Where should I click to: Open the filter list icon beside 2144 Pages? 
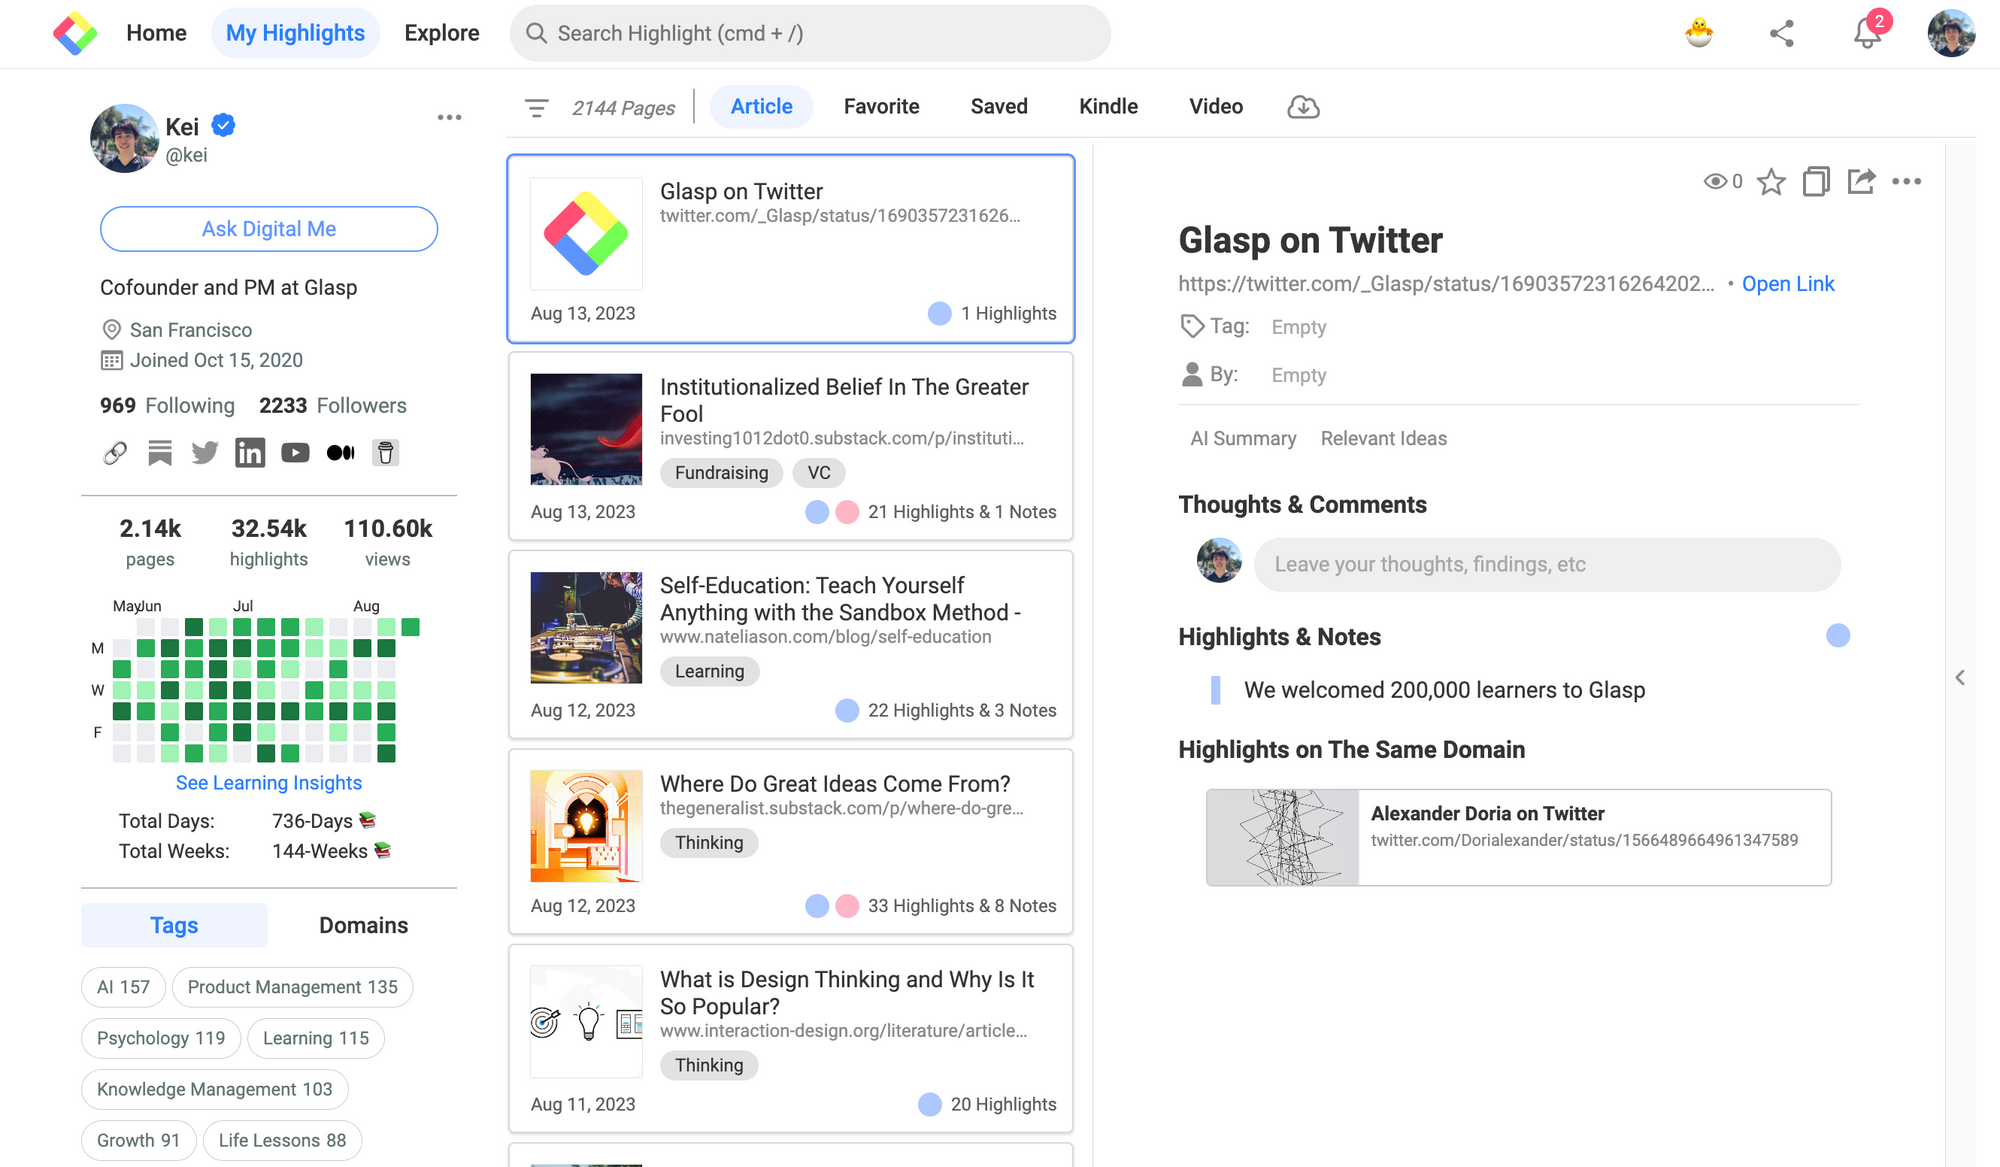point(537,108)
